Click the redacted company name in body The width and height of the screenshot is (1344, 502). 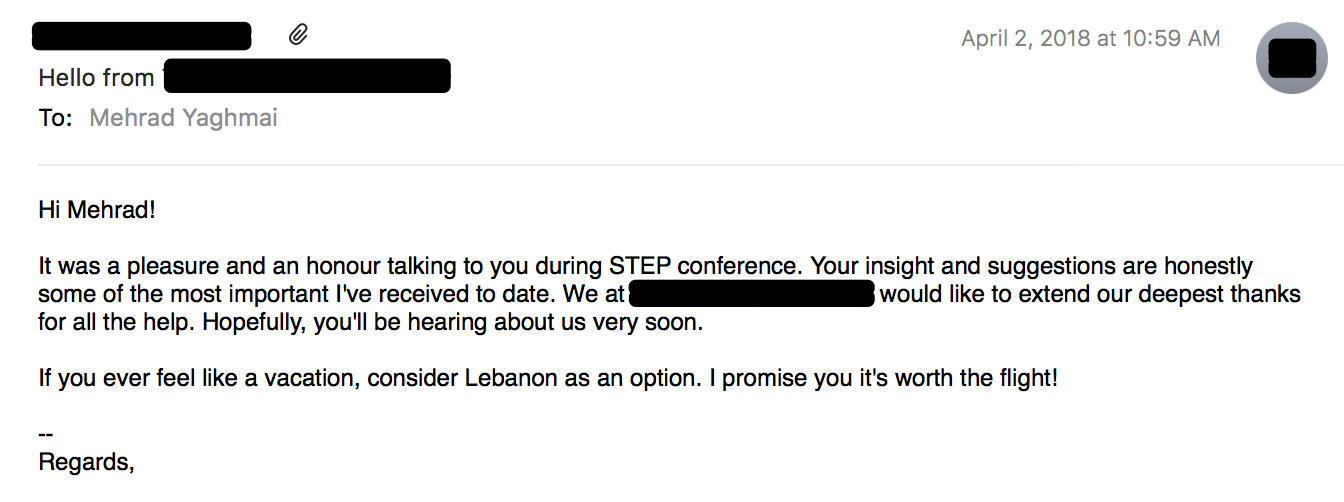[753, 294]
